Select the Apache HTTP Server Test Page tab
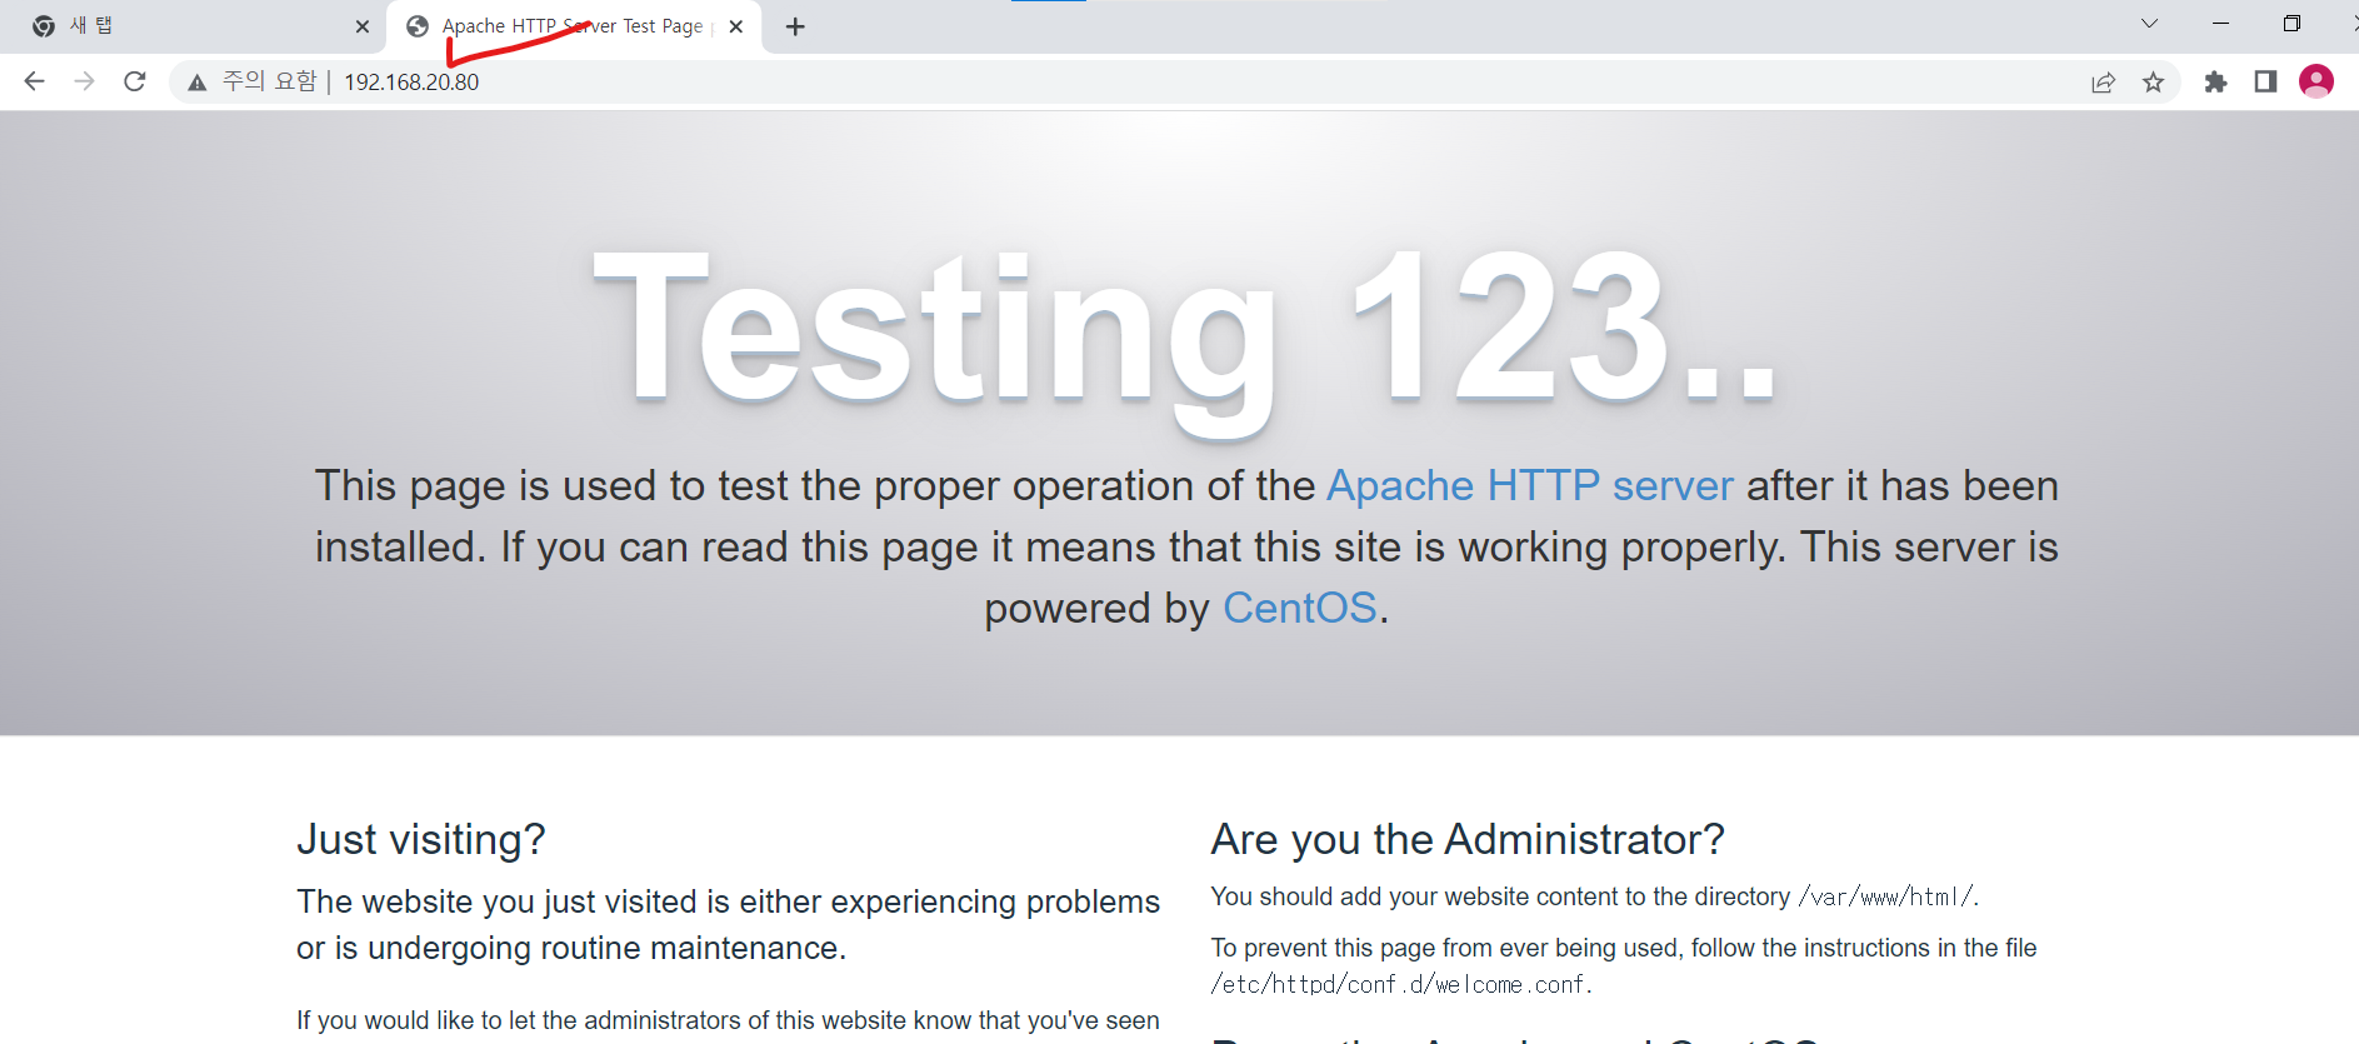This screenshot has width=2360, height=1044. pos(572,27)
